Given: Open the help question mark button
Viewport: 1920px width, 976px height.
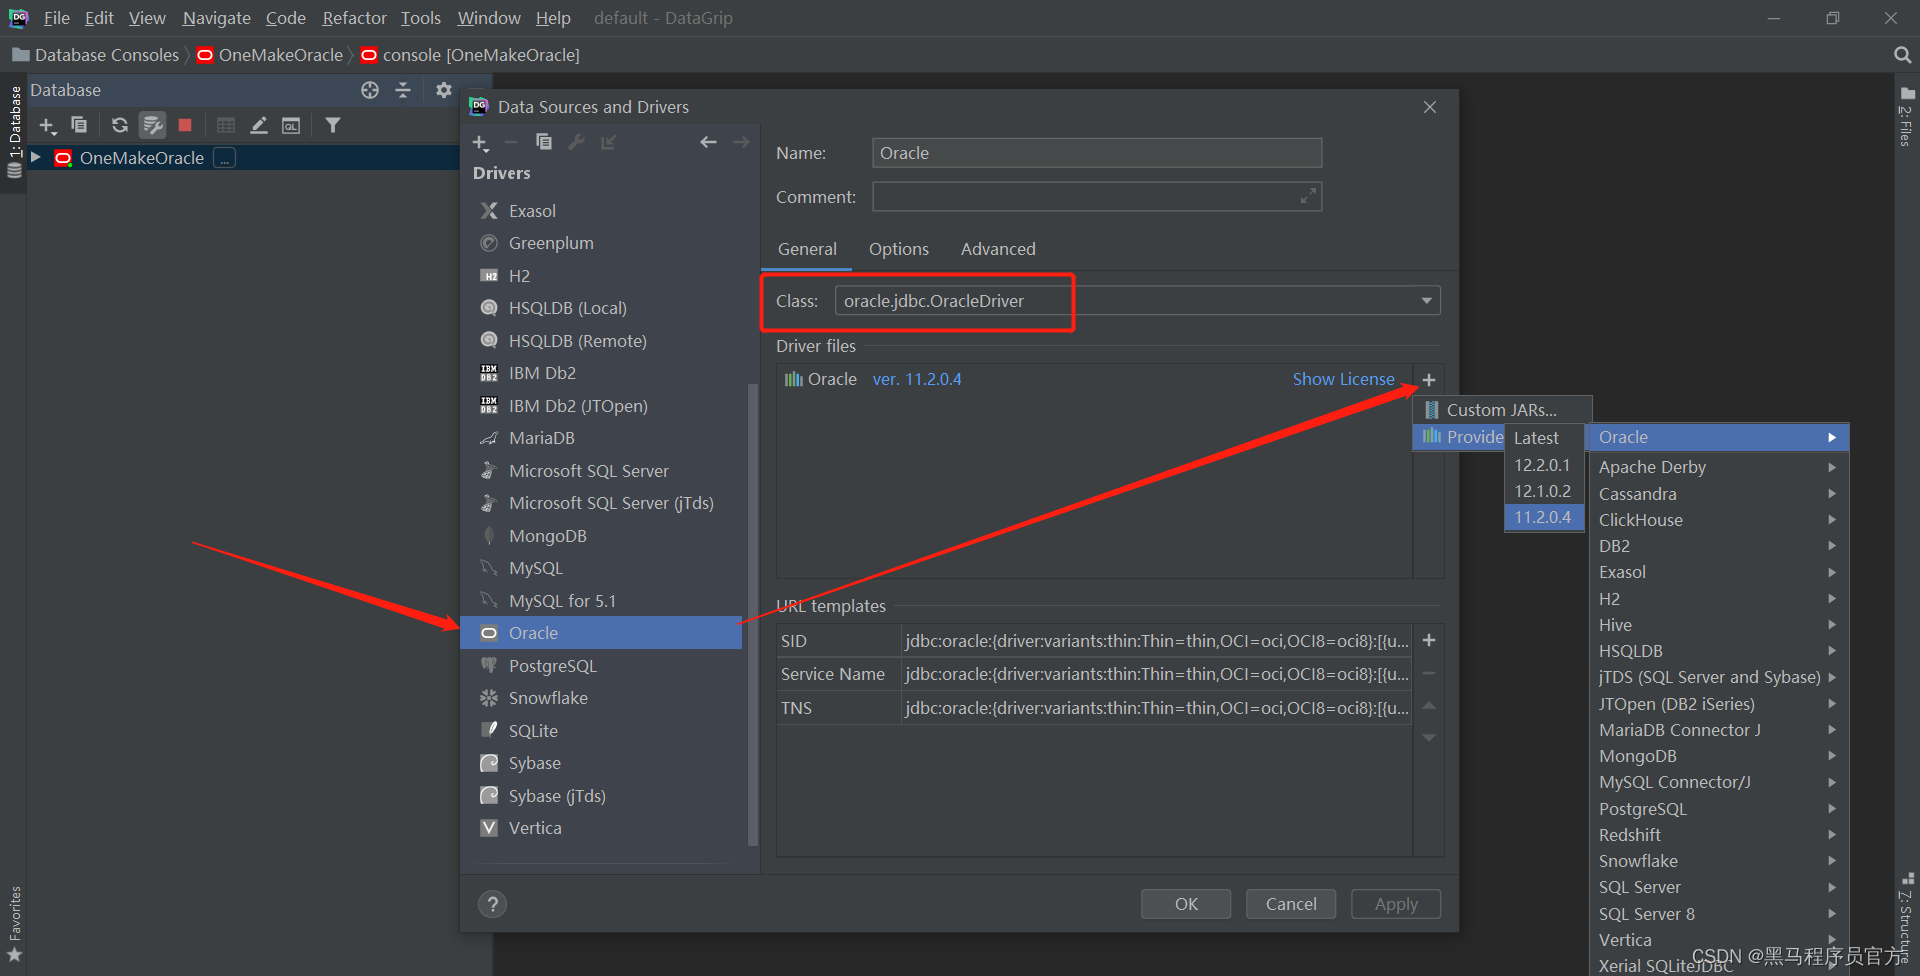Looking at the screenshot, I should point(492,904).
